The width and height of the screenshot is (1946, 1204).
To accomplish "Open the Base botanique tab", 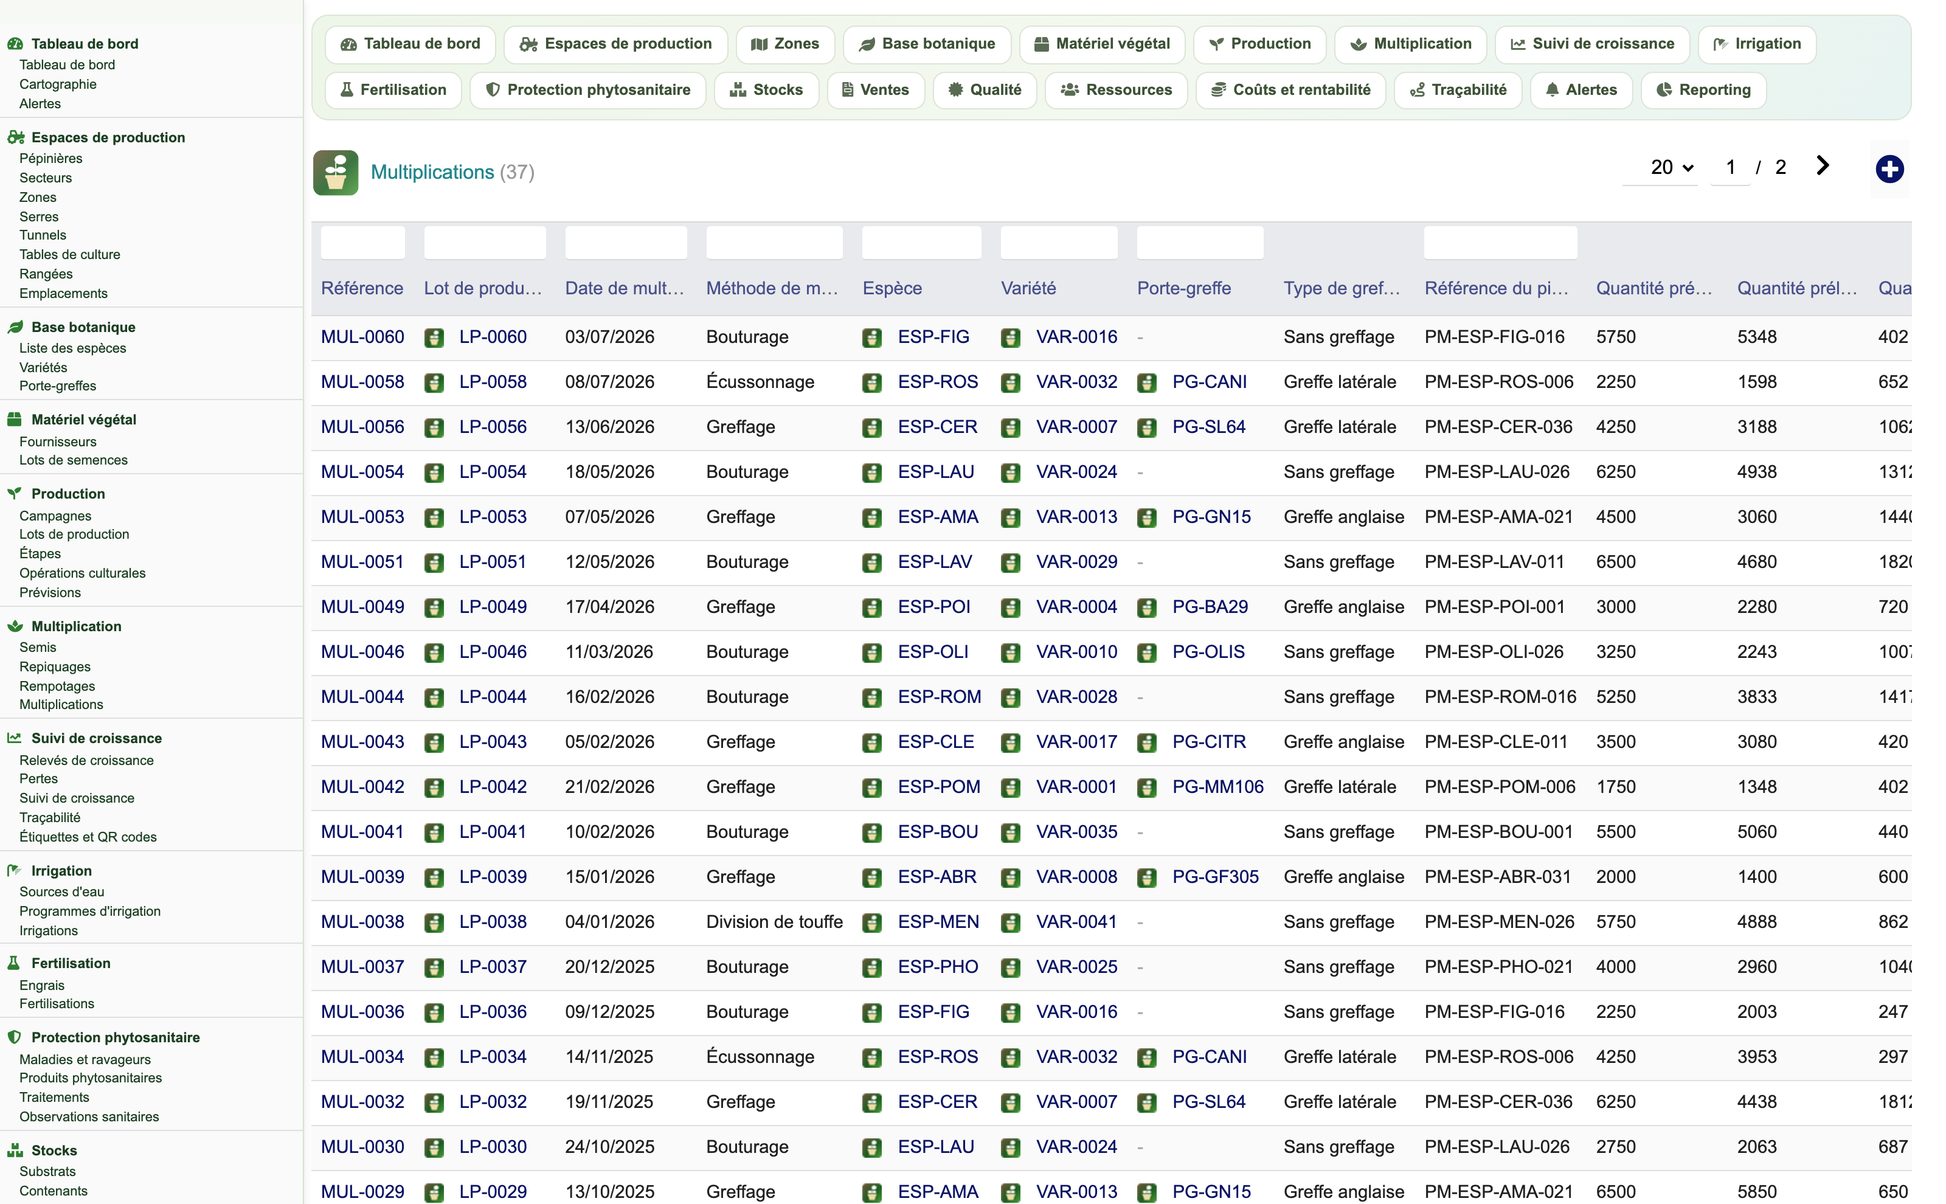I will [926, 44].
